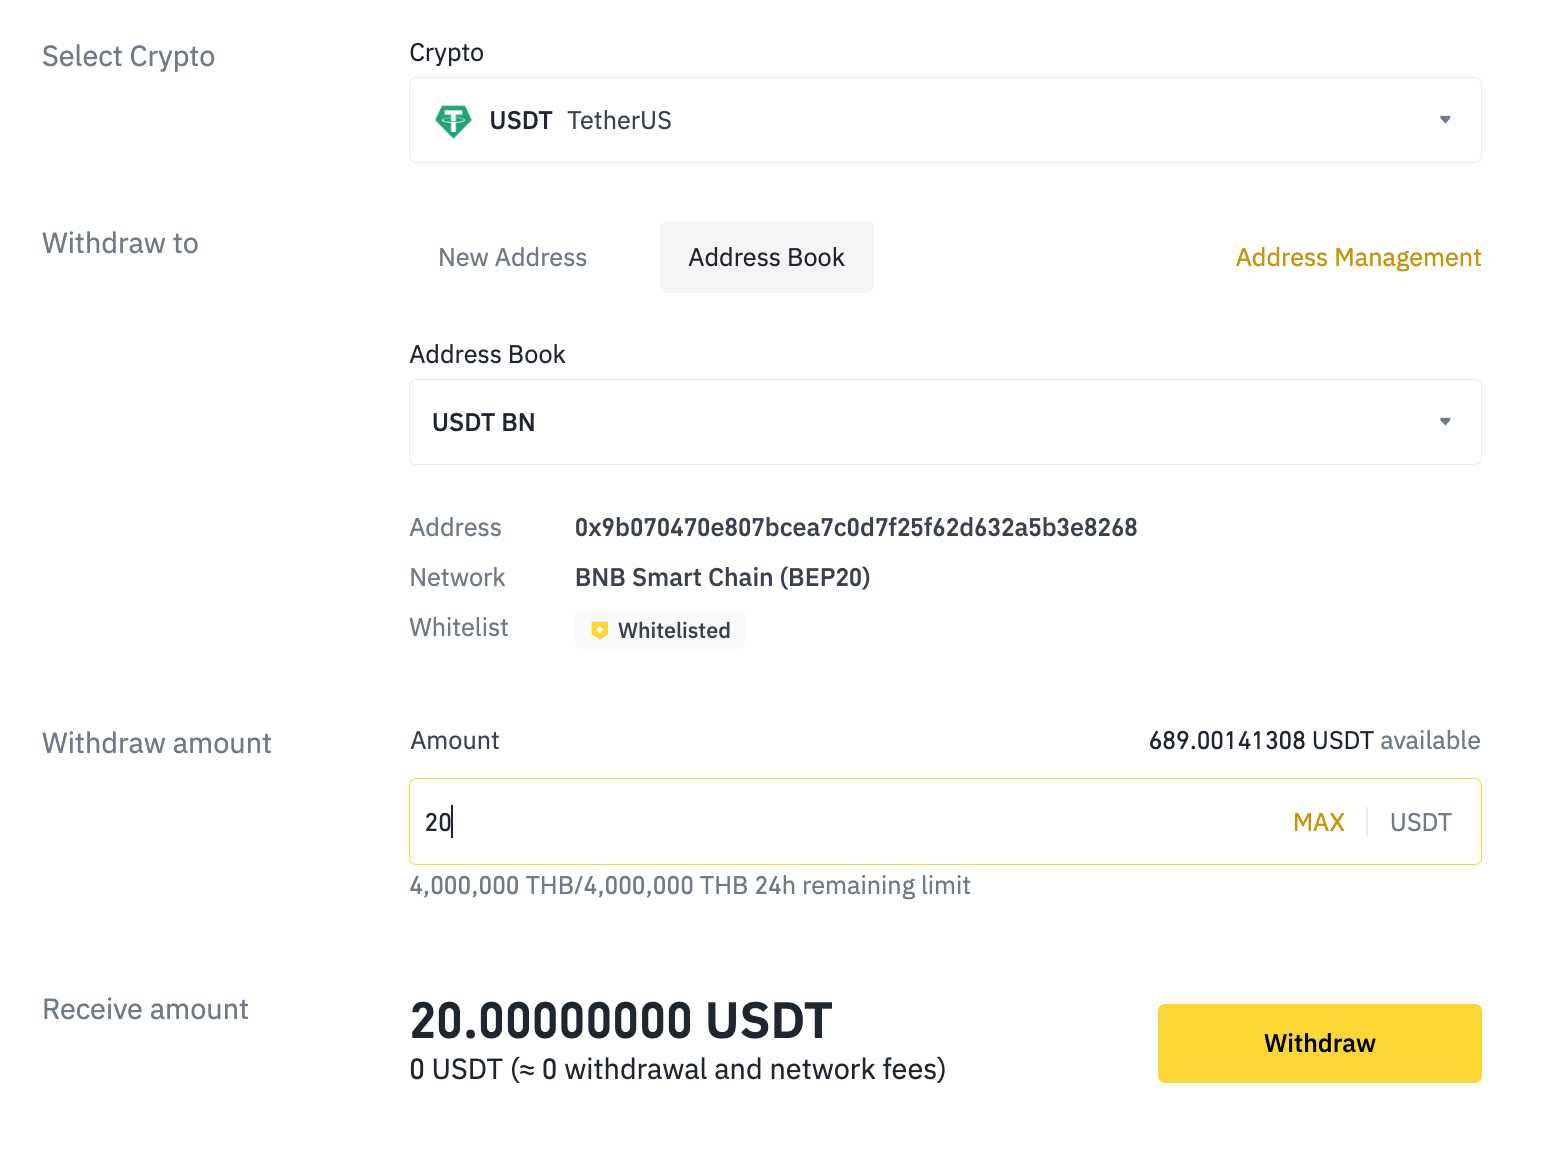Viewport: 1560px width, 1150px height.
Task: Click the withdrawal and network fees text
Action: (678, 1069)
